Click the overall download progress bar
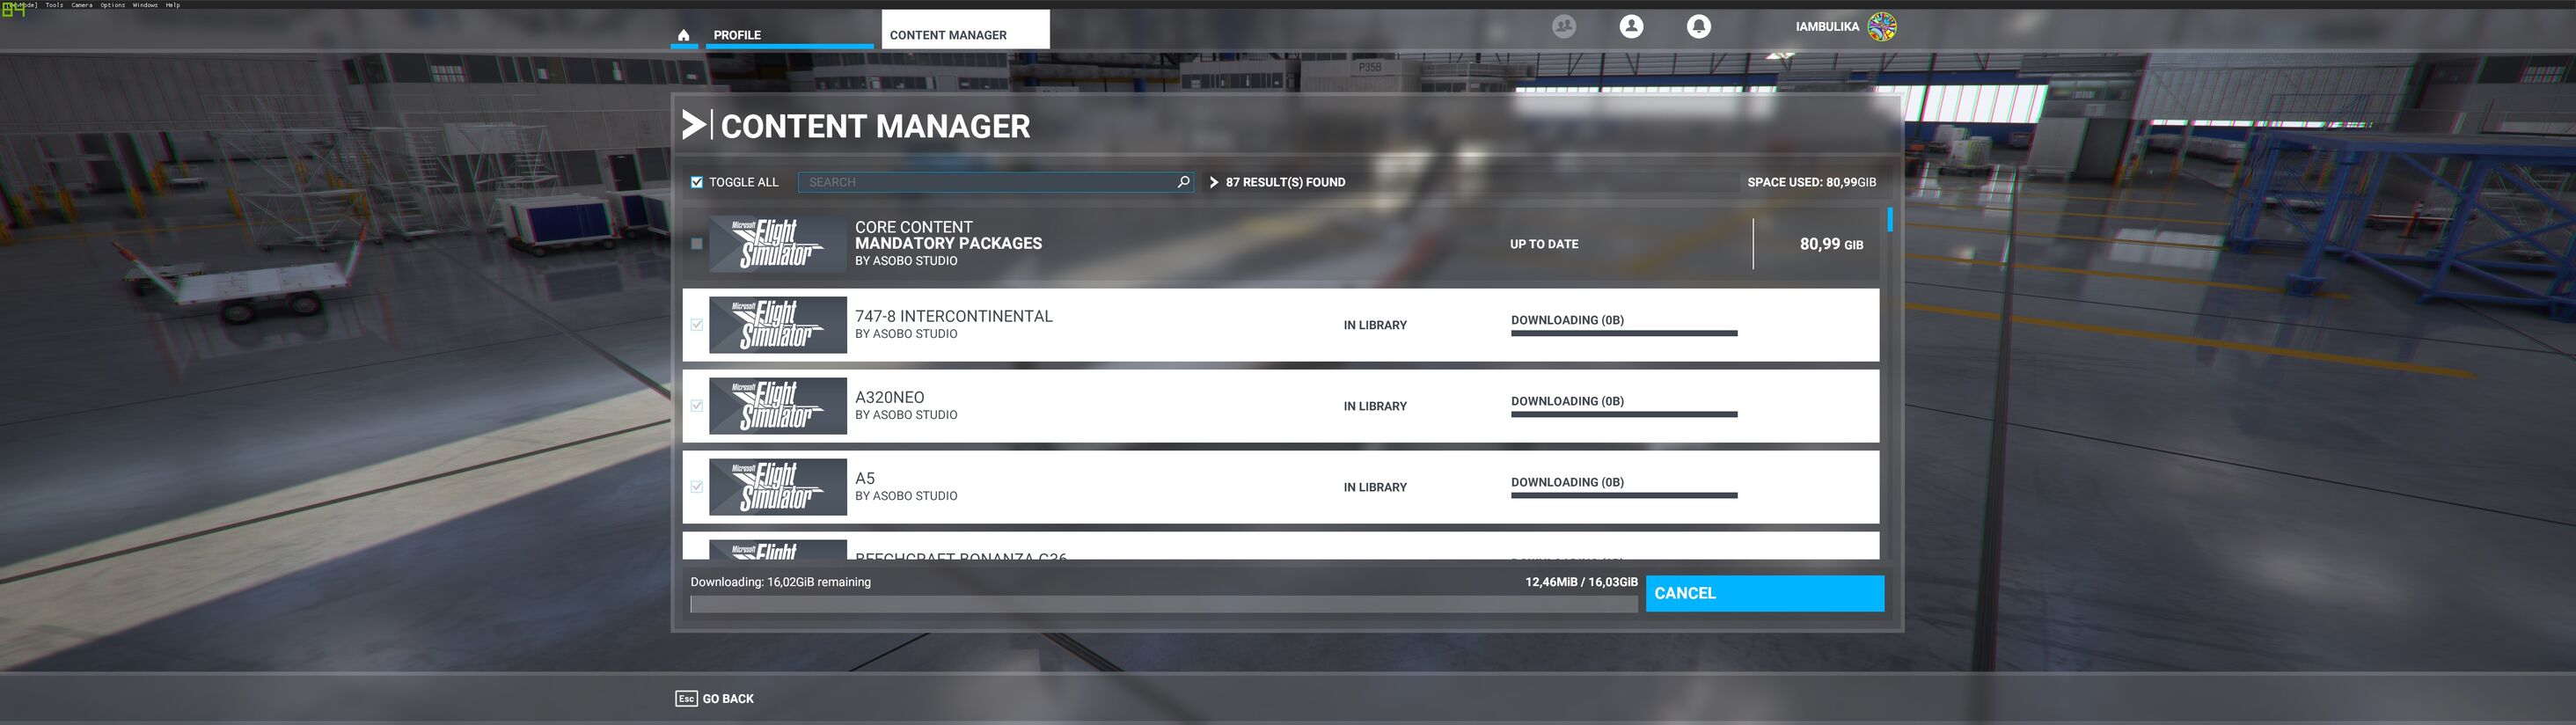This screenshot has height=725, width=2576. click(1164, 604)
